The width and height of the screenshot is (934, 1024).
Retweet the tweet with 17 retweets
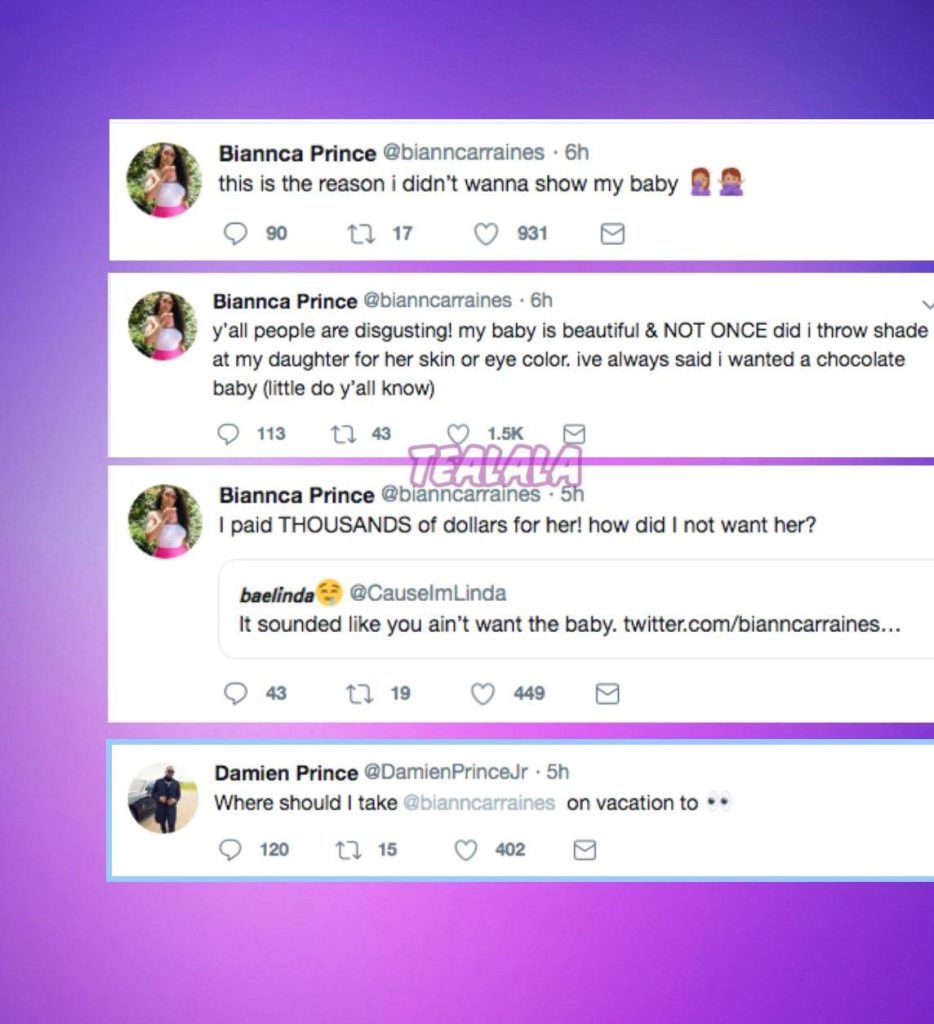361,233
